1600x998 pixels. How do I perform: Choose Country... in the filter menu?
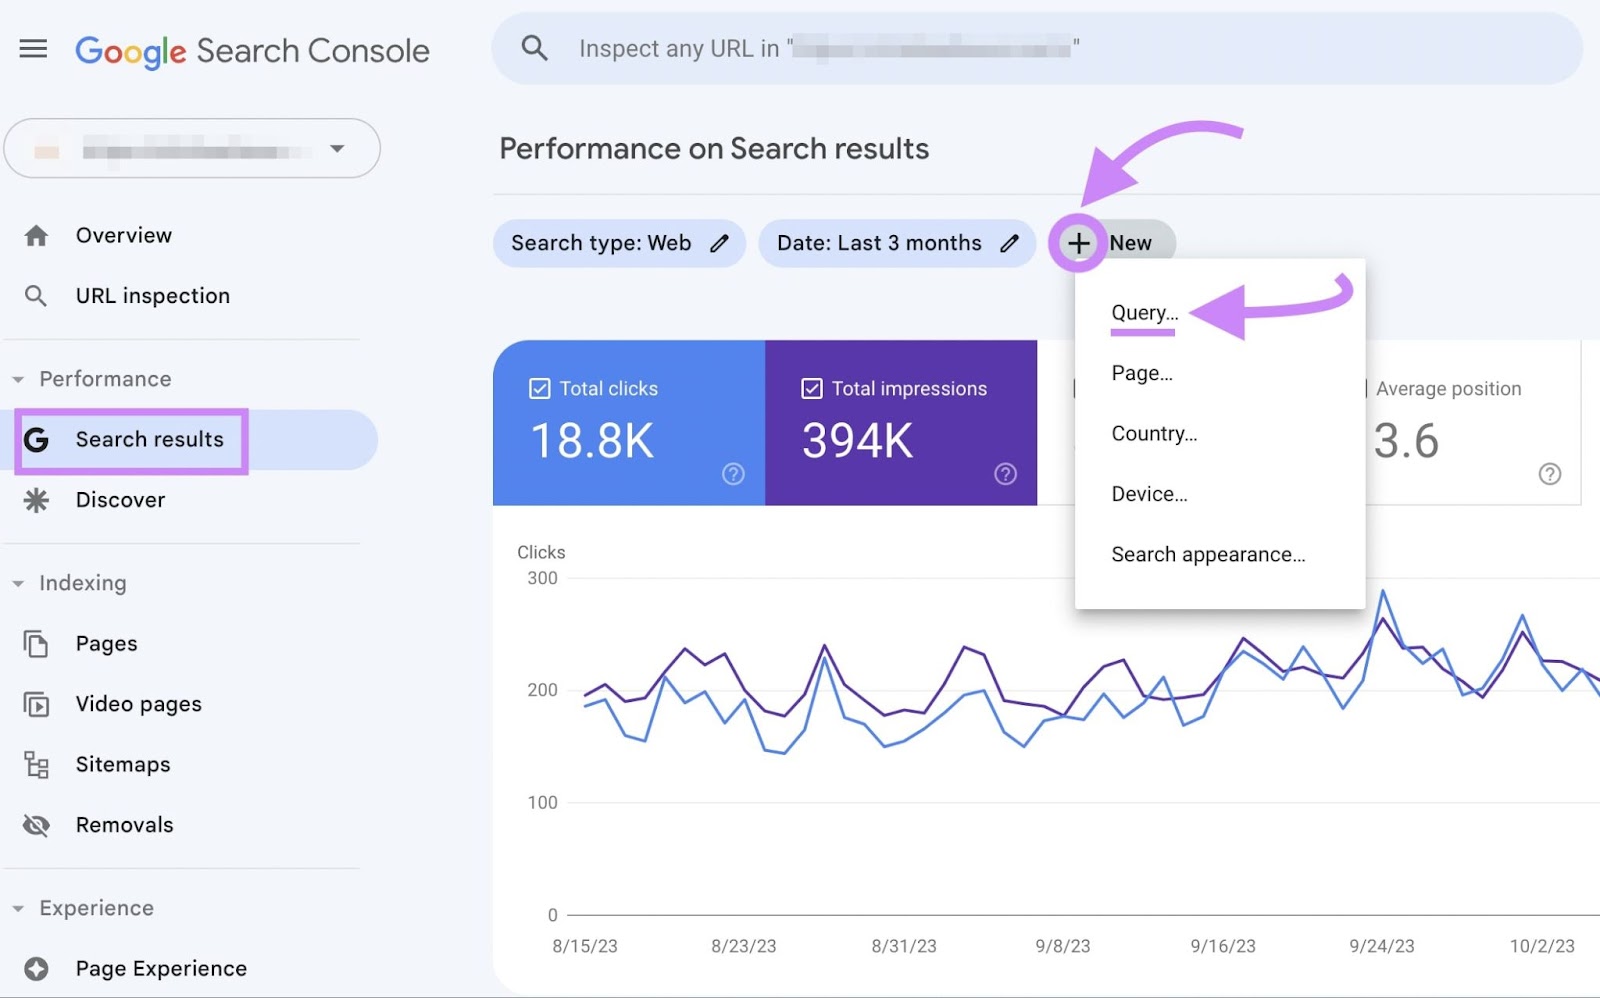click(1154, 434)
